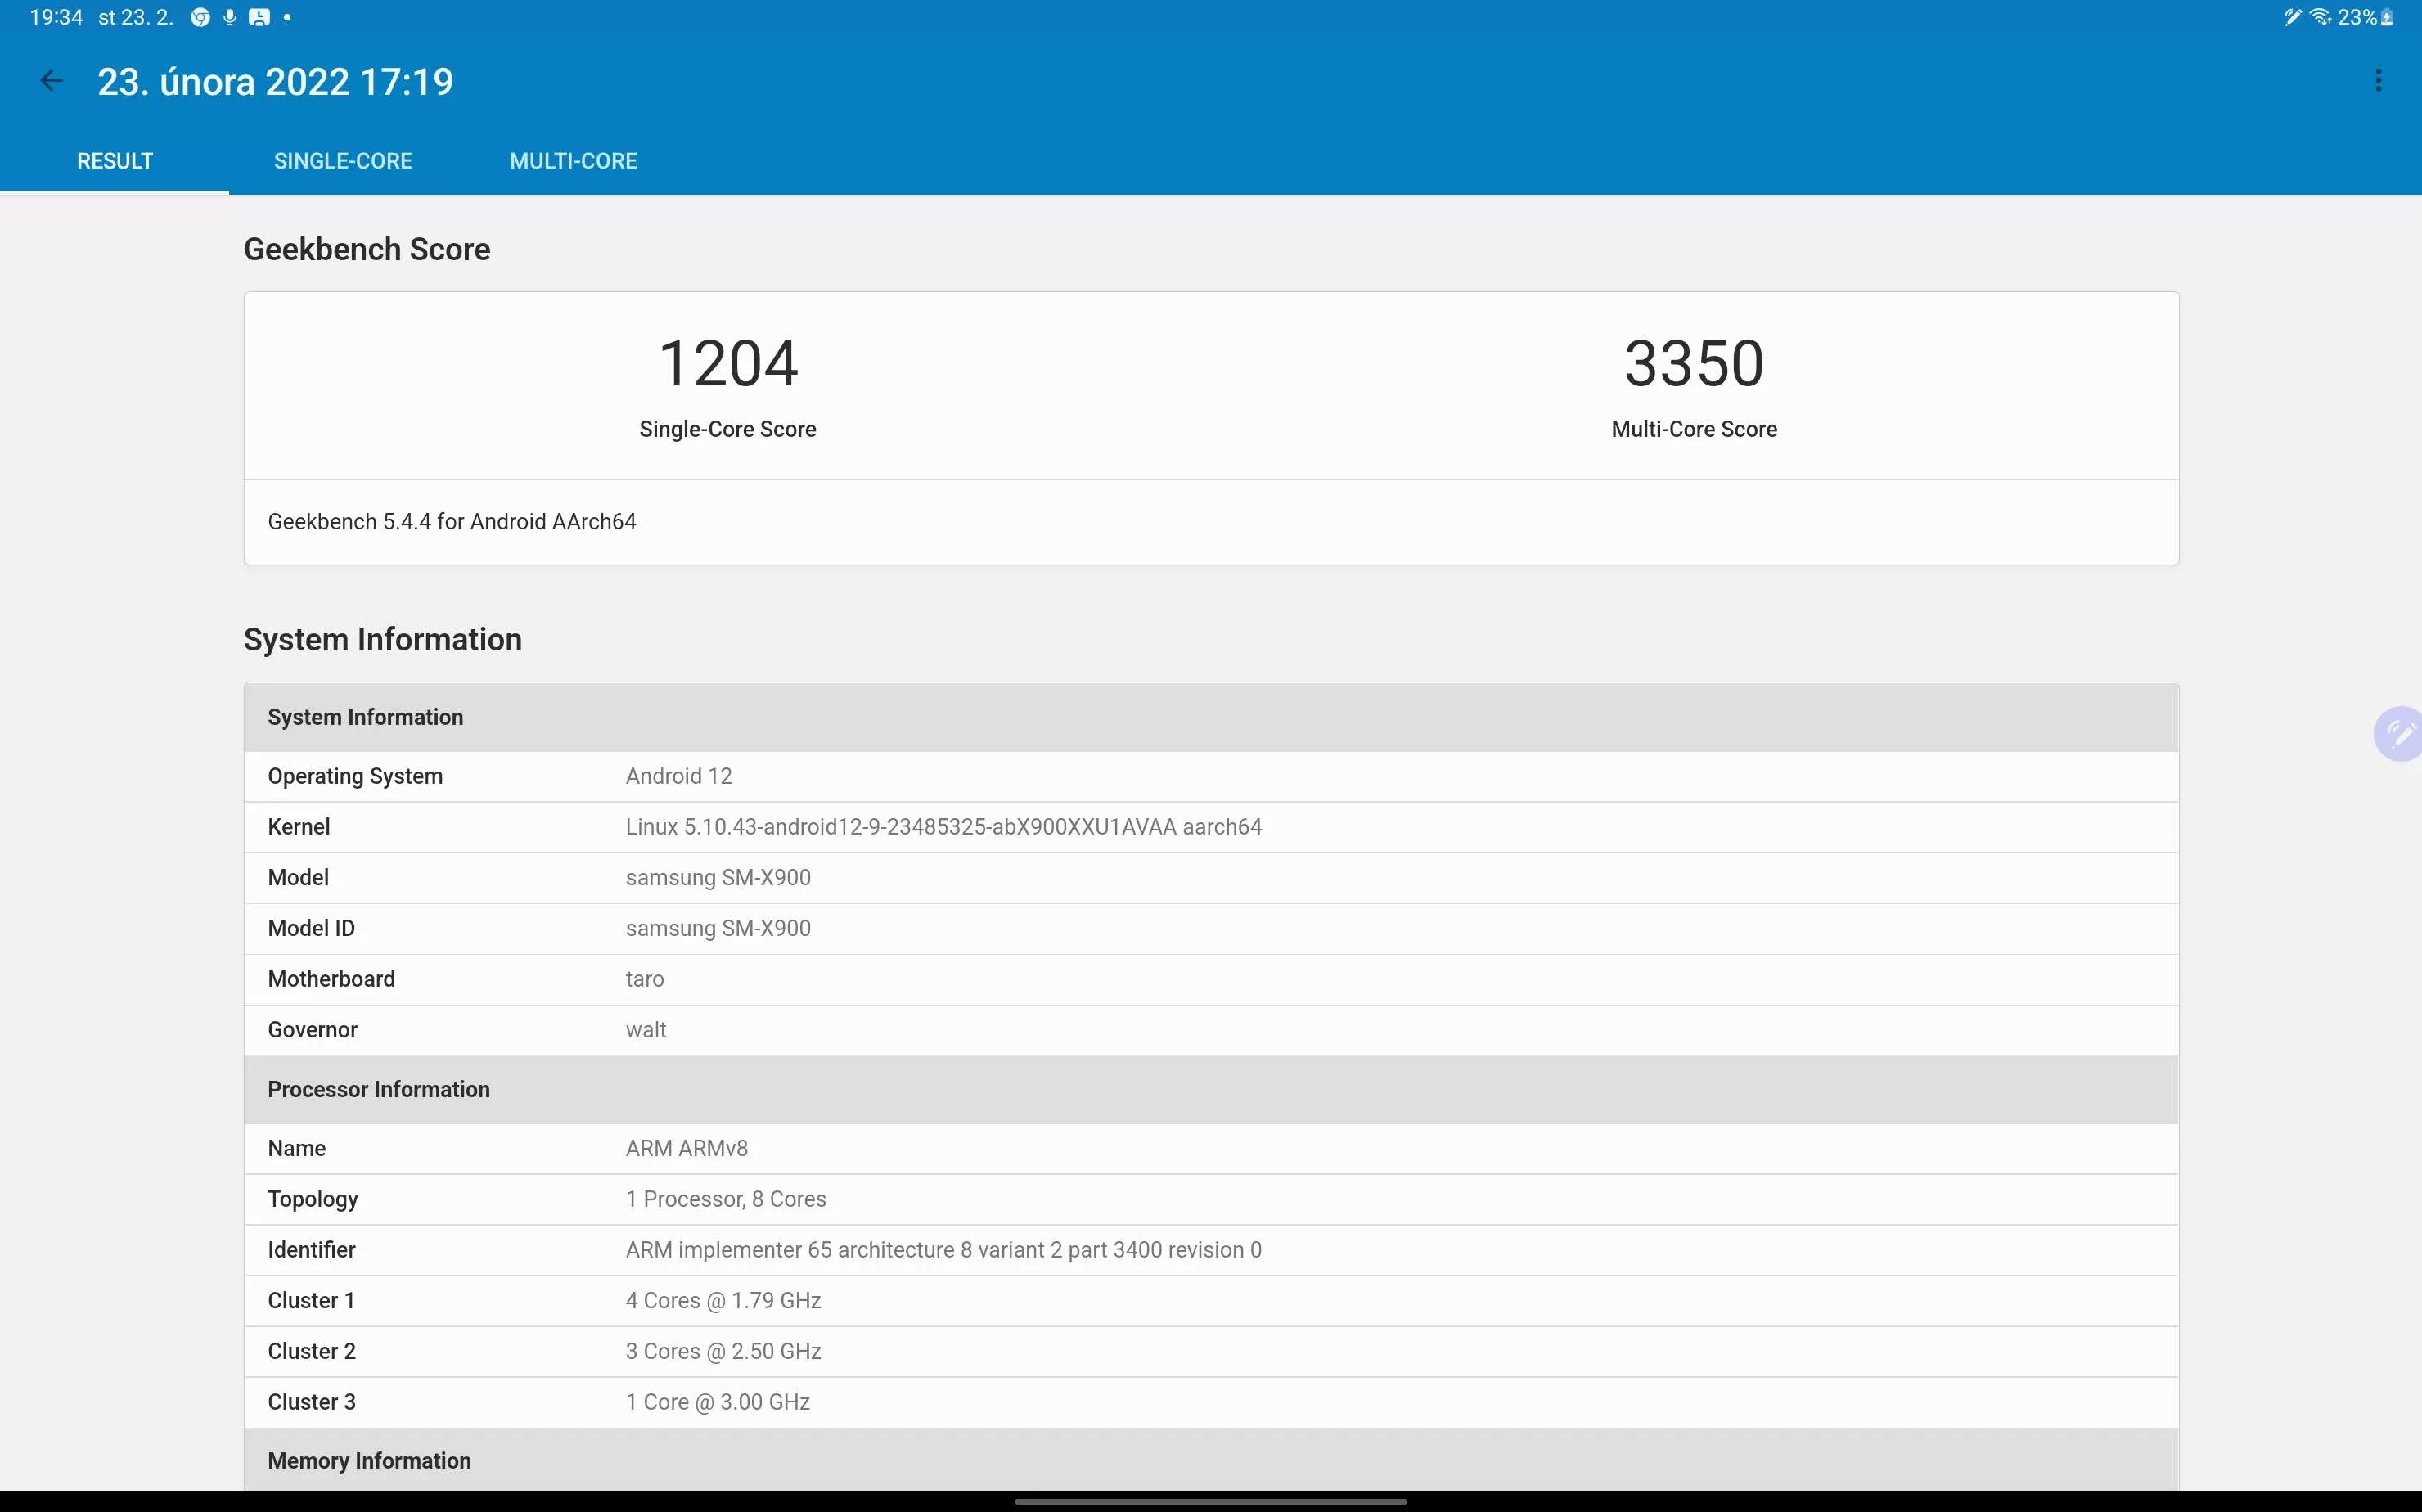The height and width of the screenshot is (1512, 2422).
Task: Select the Geekbench Score heading
Action: coord(367,249)
